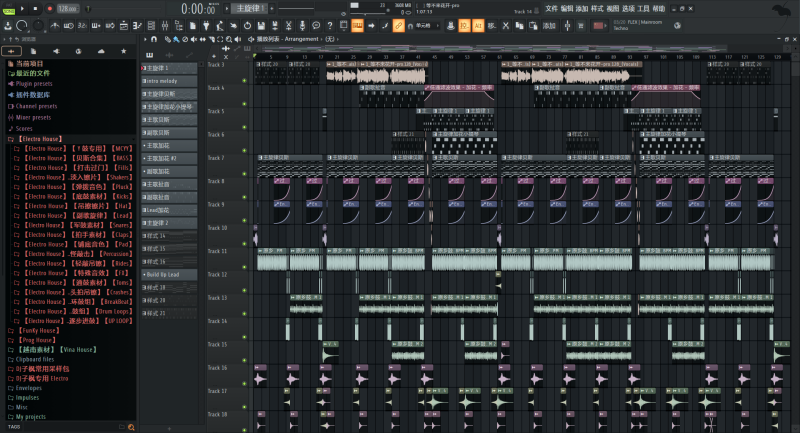Image resolution: width=800 pixels, height=433 pixels.
Task: Open the help question mark icon
Action: pos(330,26)
